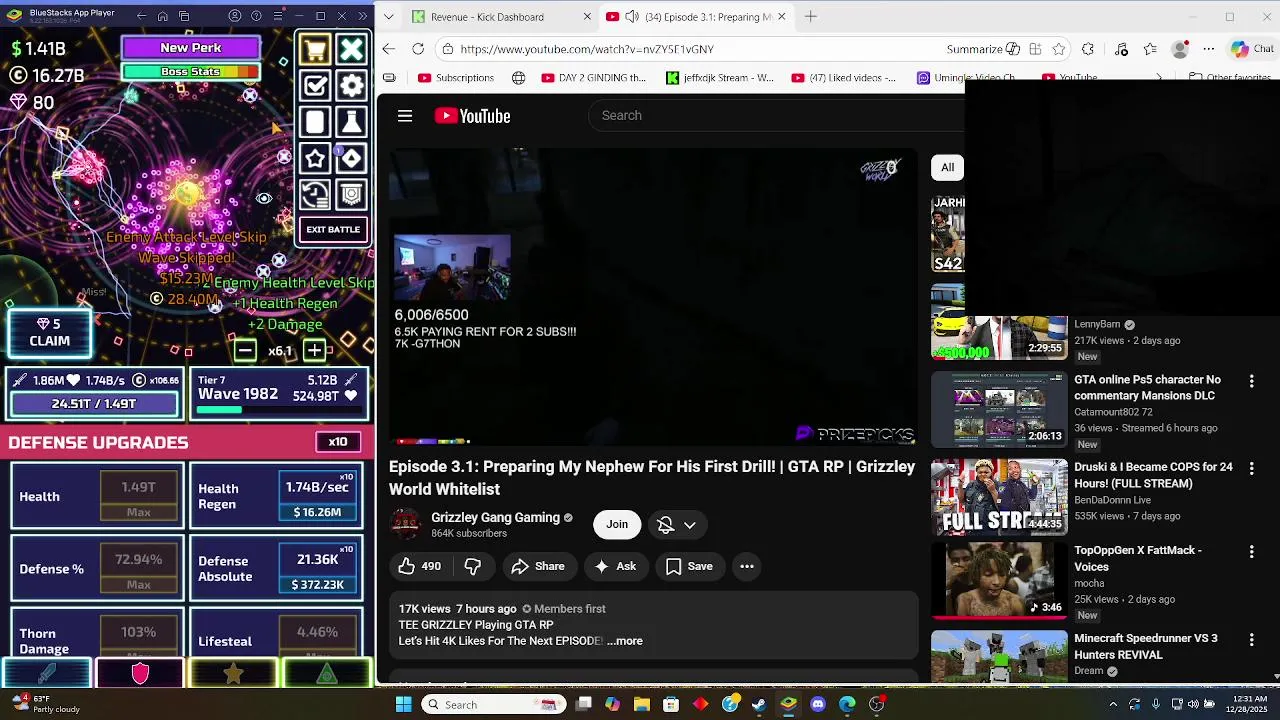
Task: Open the star icon in the game menu
Action: (x=315, y=158)
